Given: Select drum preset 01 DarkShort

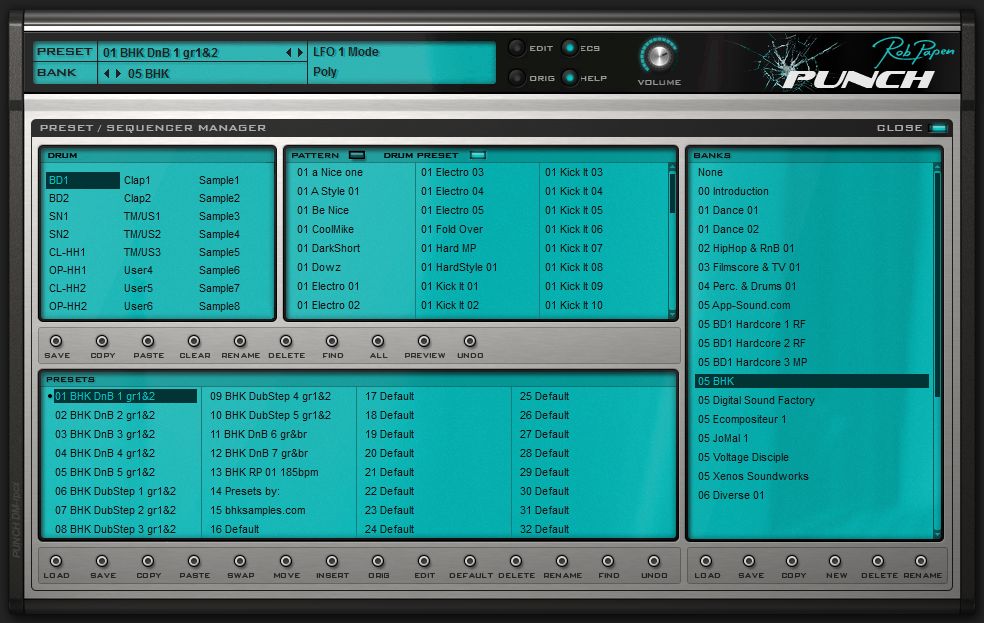Looking at the screenshot, I should tap(328, 248).
